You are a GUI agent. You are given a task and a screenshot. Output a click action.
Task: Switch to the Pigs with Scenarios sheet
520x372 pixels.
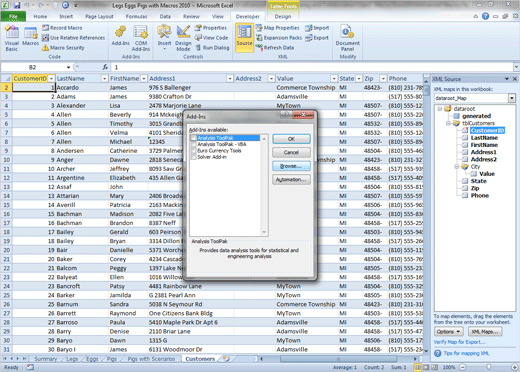[151, 359]
